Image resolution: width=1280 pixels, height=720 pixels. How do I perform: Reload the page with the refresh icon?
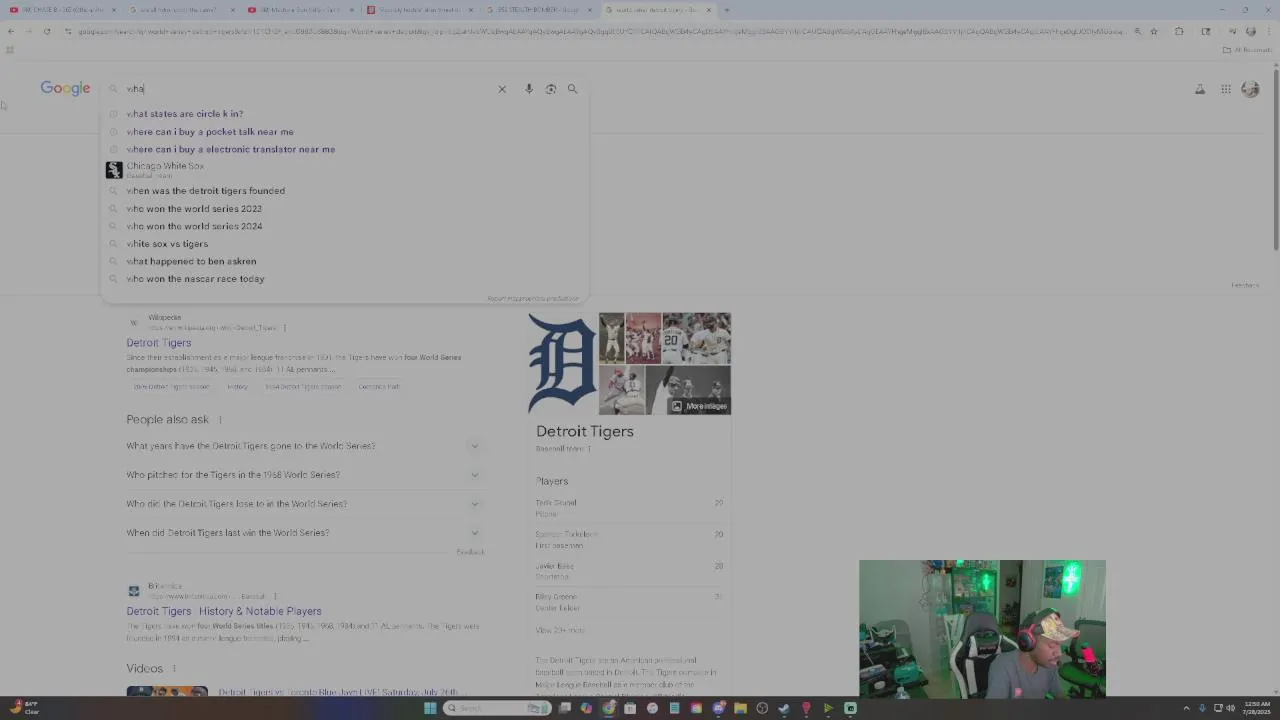(x=46, y=31)
